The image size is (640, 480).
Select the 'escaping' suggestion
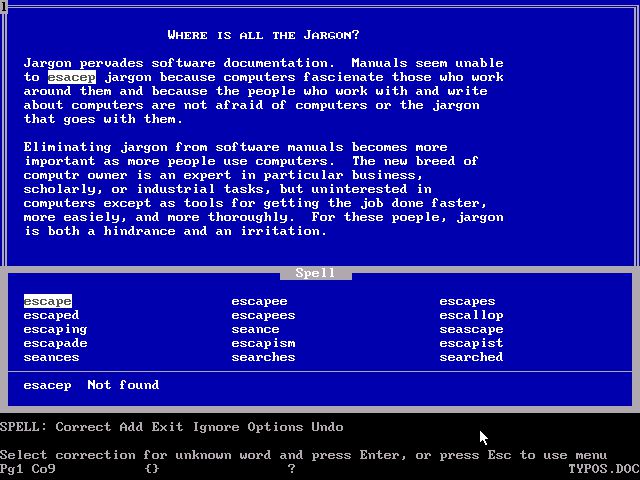tap(55, 329)
